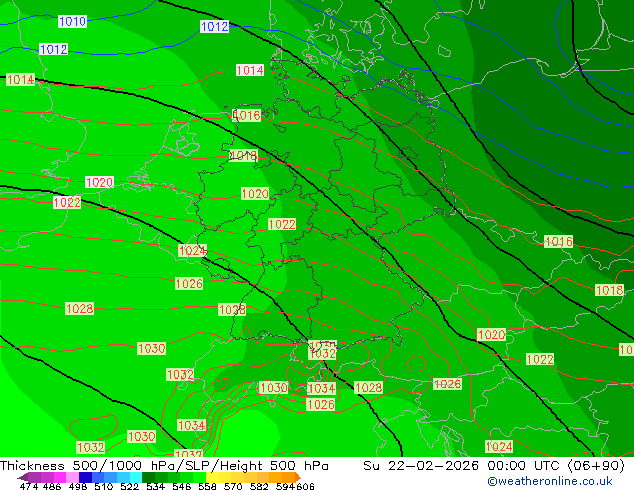
Task: Click the purple arrow at the legend's low end
Action: [x=23, y=477]
